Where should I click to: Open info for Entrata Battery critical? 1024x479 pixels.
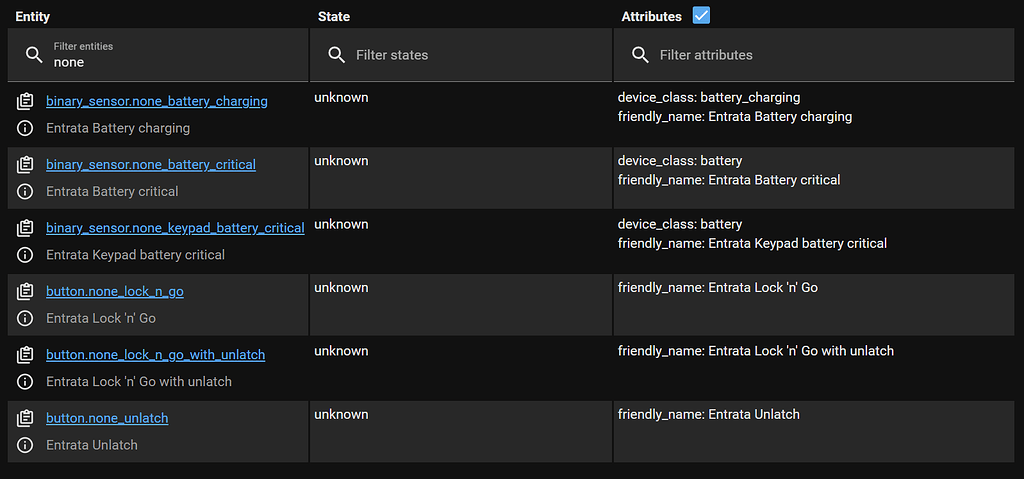click(x=26, y=191)
